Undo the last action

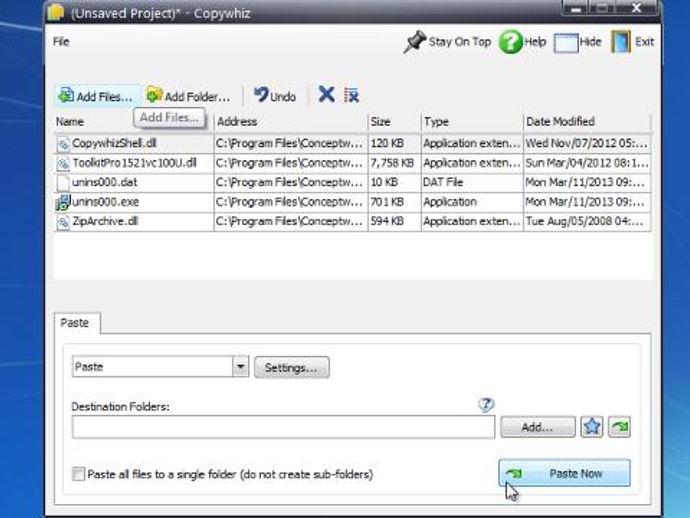point(275,96)
